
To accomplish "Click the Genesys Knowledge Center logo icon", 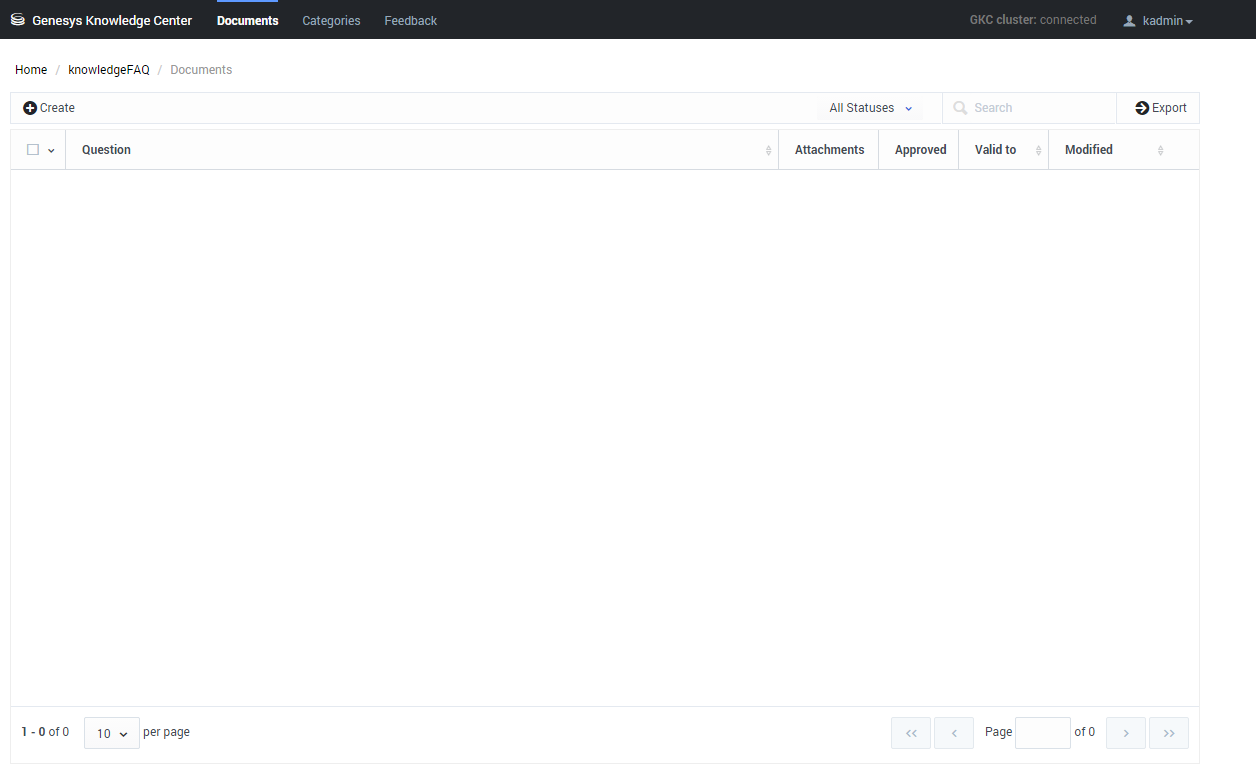I will tap(18, 20).
